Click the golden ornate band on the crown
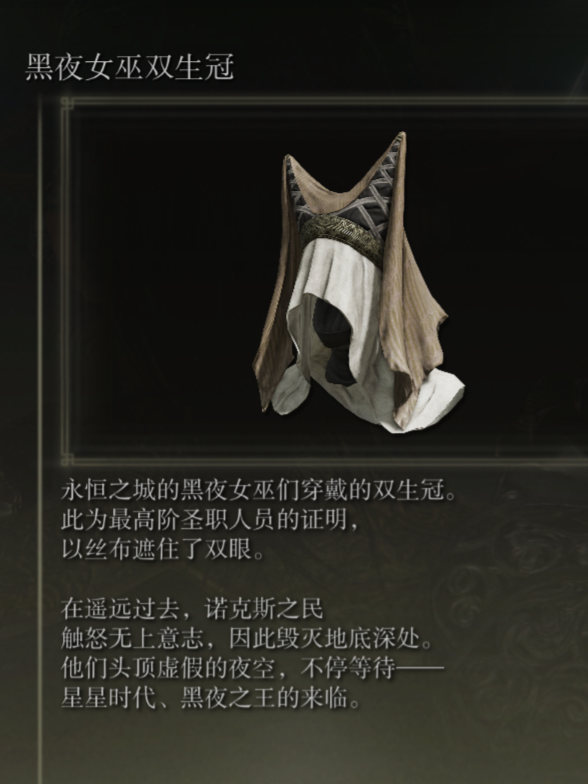Screen dimensions: 588x784 click(x=342, y=236)
